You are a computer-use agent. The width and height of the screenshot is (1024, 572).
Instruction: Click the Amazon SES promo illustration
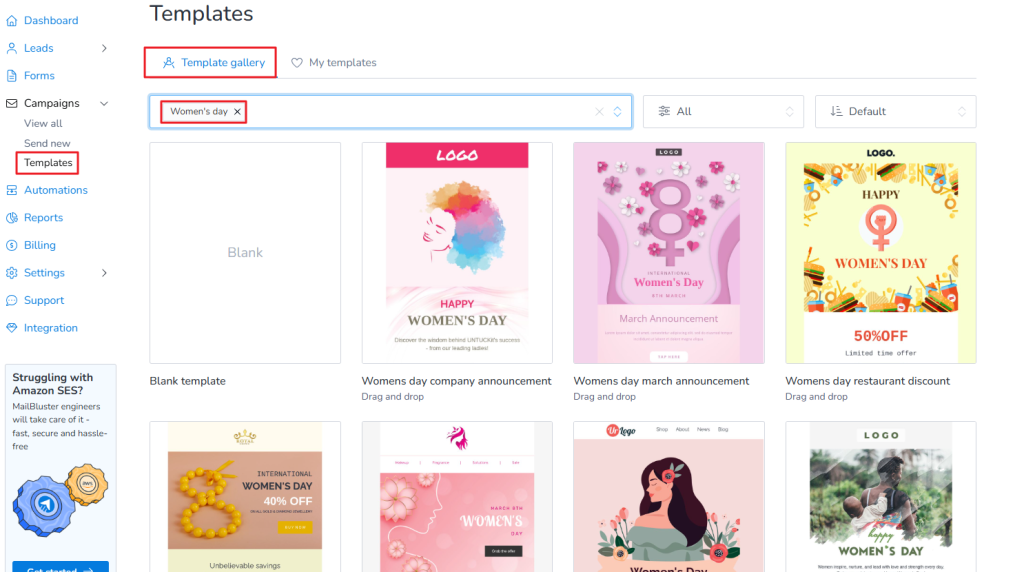click(60, 500)
